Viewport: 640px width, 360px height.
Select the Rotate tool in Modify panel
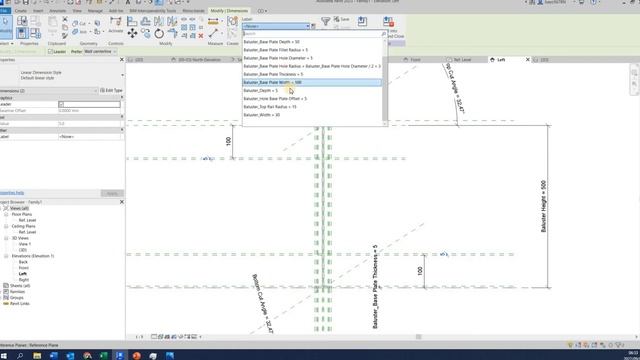coord(159,33)
